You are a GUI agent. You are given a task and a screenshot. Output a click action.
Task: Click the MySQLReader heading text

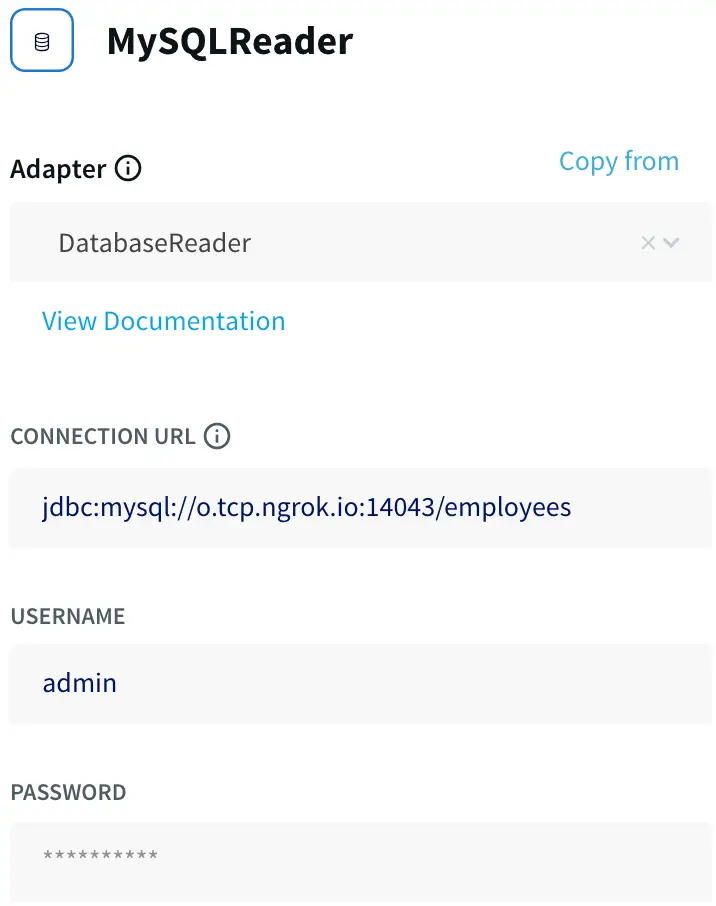[x=229, y=41]
